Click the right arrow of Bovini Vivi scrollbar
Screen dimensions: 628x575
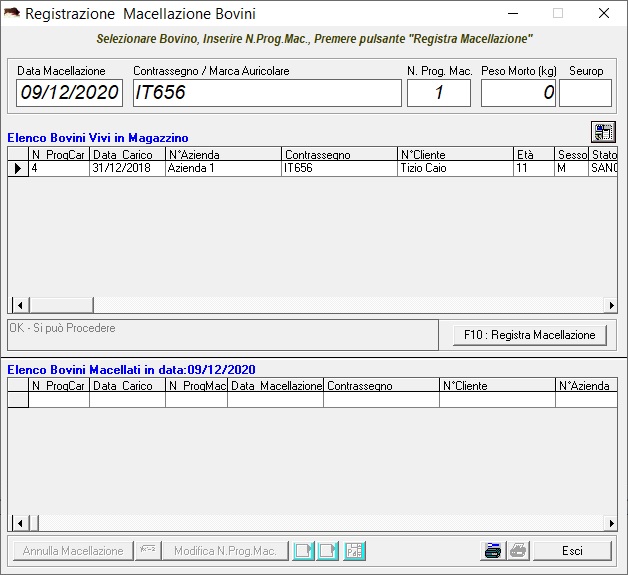pyautogui.click(x=611, y=305)
